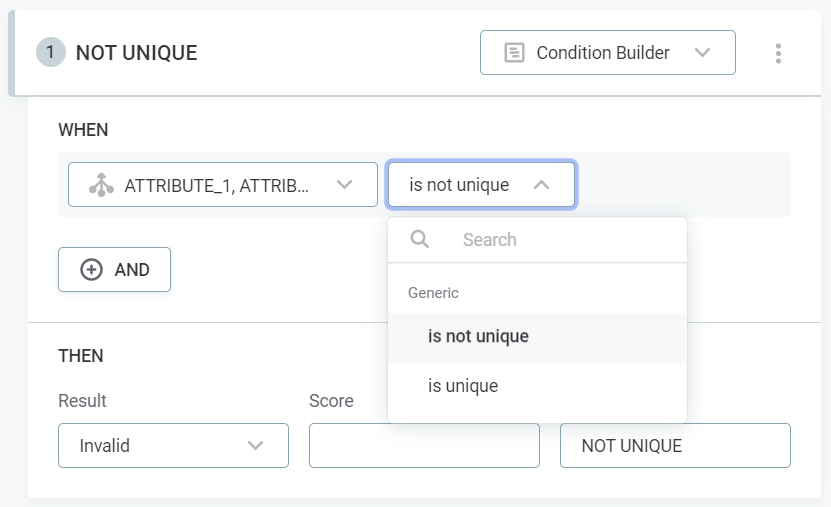Click the magnifier icon in search
This screenshot has height=507, width=831.
(x=420, y=240)
